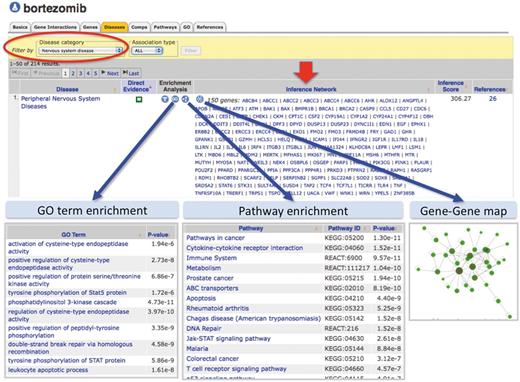Select the 306.27 inference score value
The width and height of the screenshot is (520, 382).
(461, 99)
